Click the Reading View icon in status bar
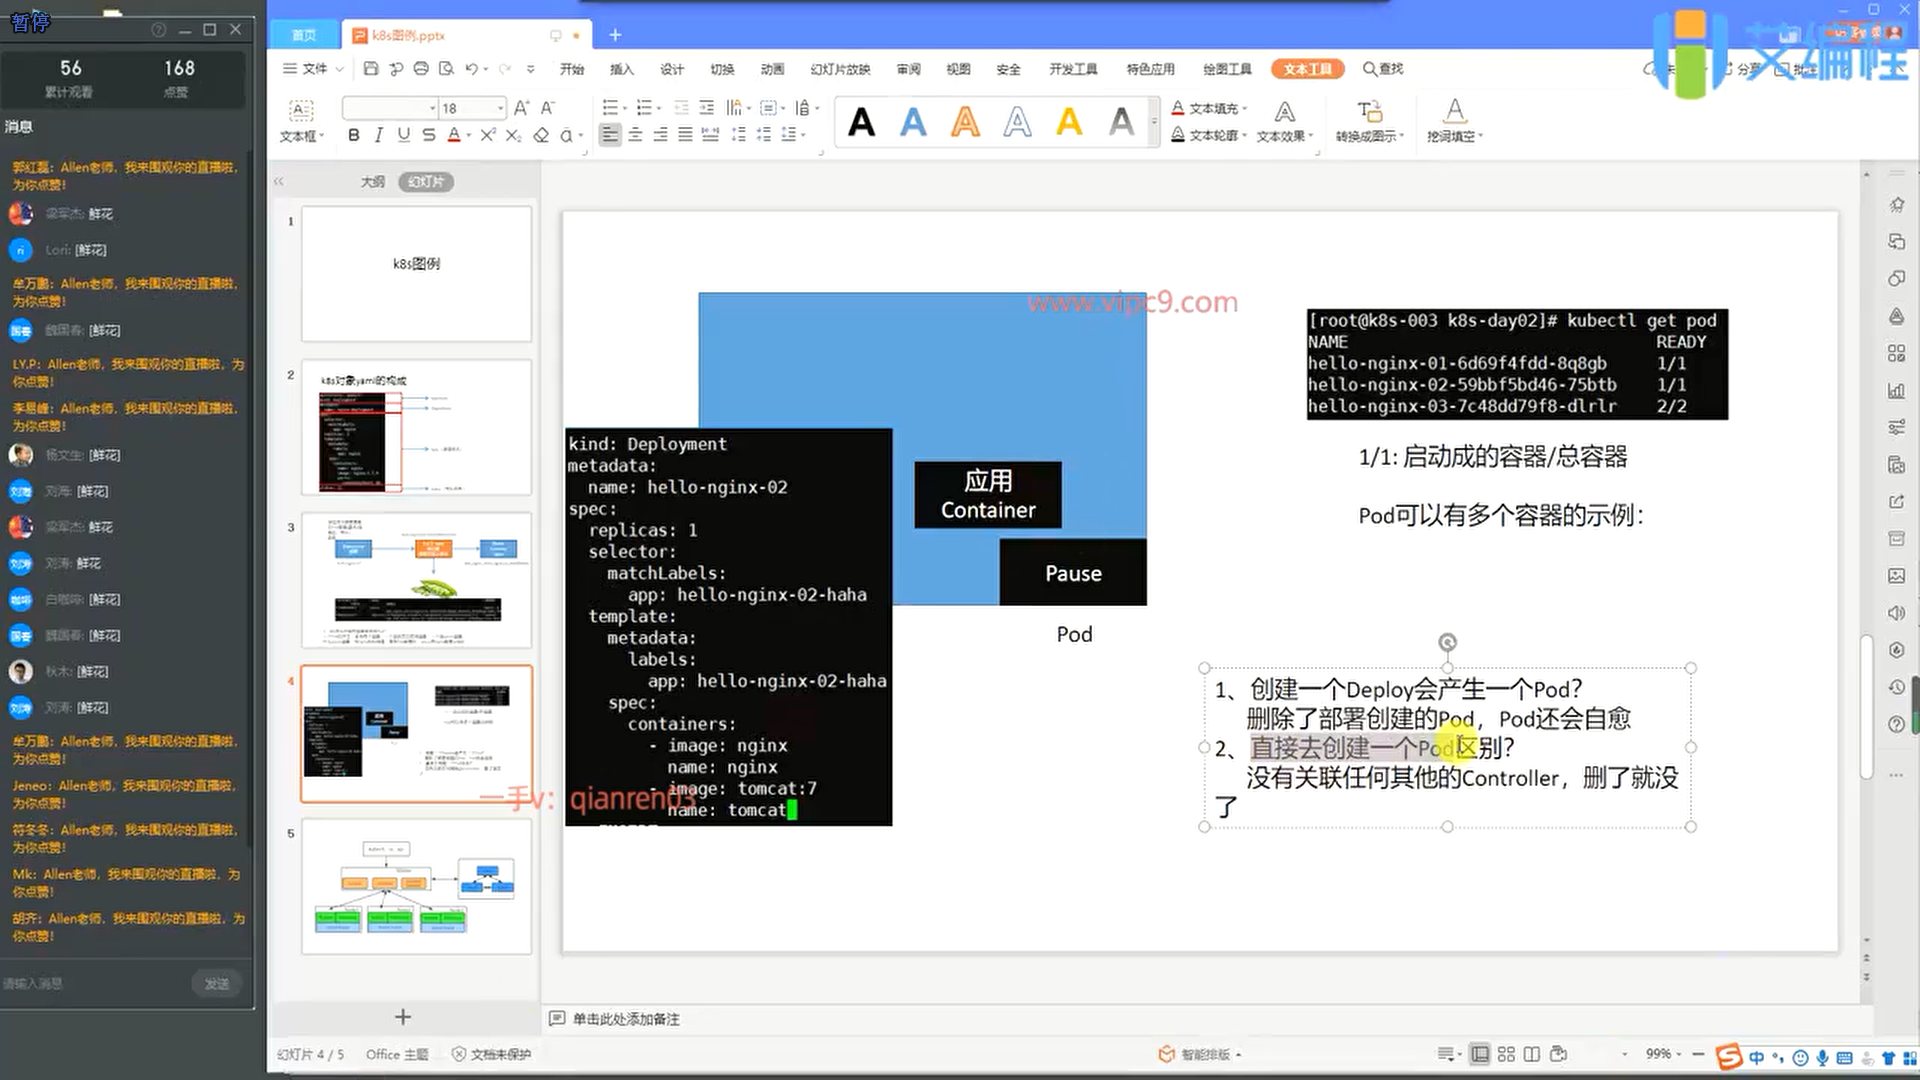 coord(1532,1054)
